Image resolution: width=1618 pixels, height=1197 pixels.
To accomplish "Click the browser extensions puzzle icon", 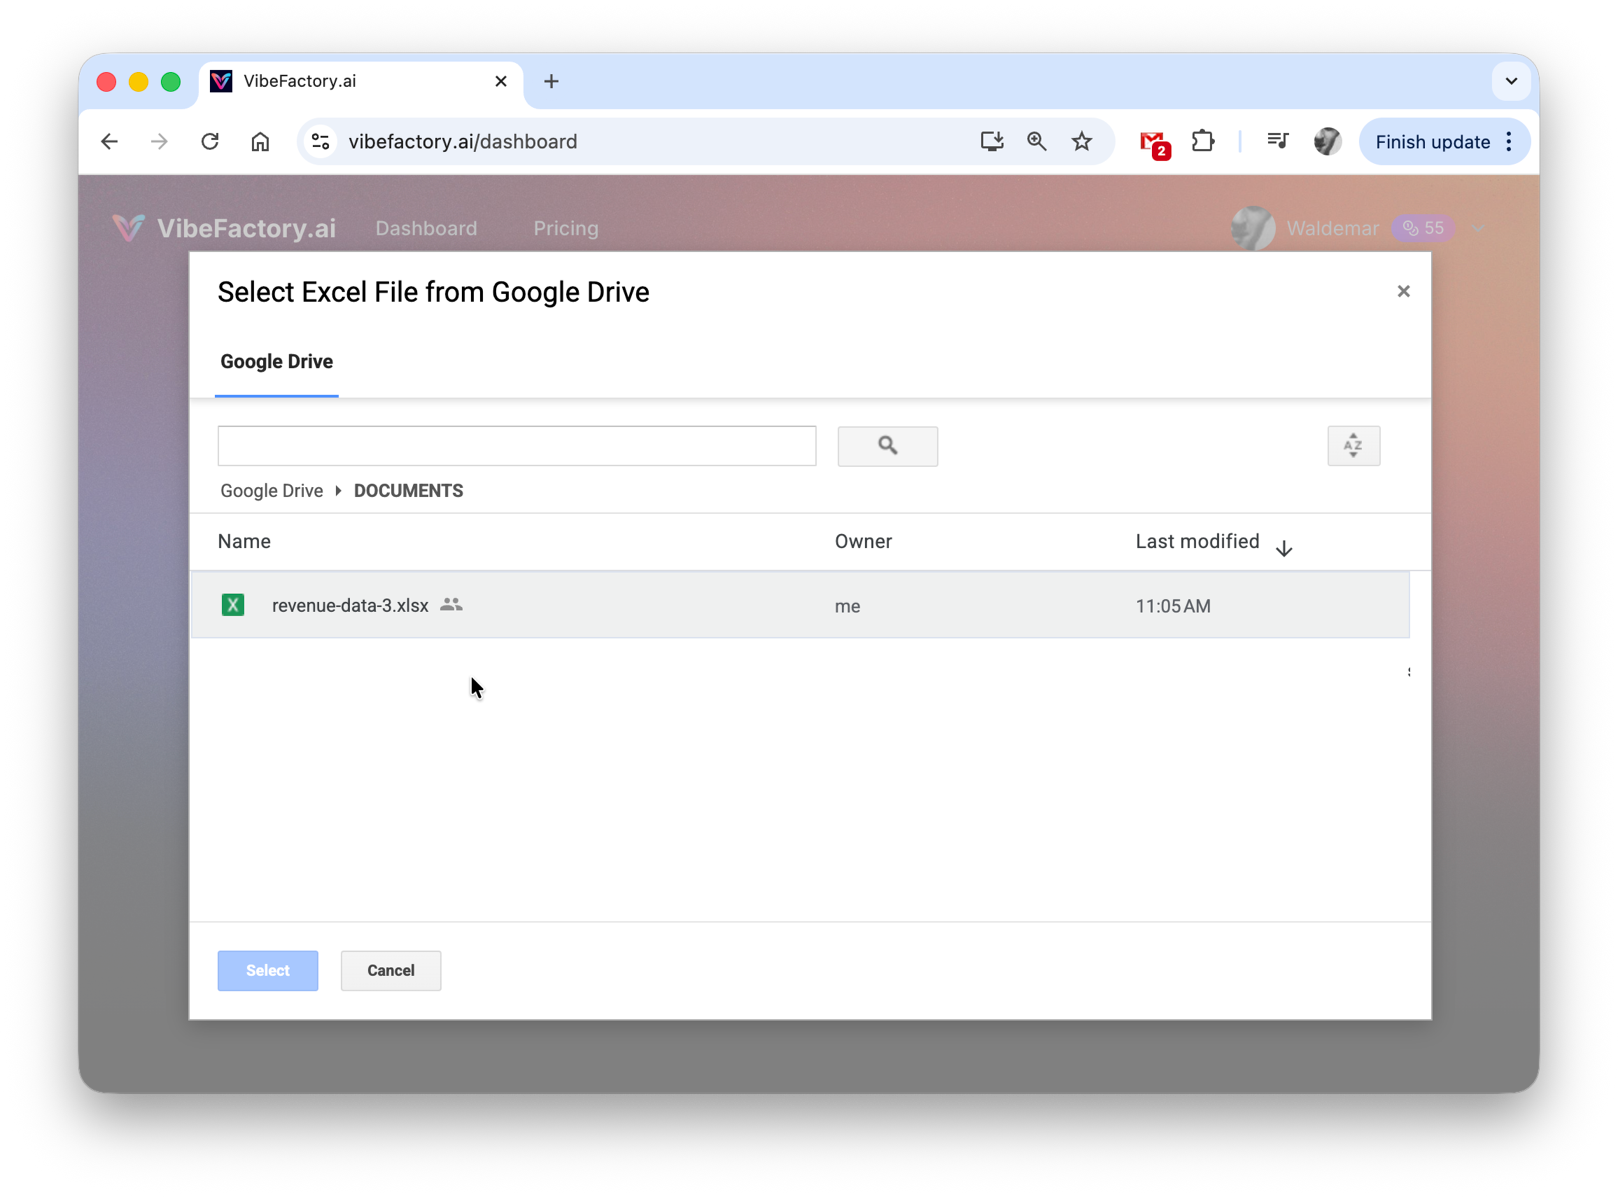I will coord(1203,141).
